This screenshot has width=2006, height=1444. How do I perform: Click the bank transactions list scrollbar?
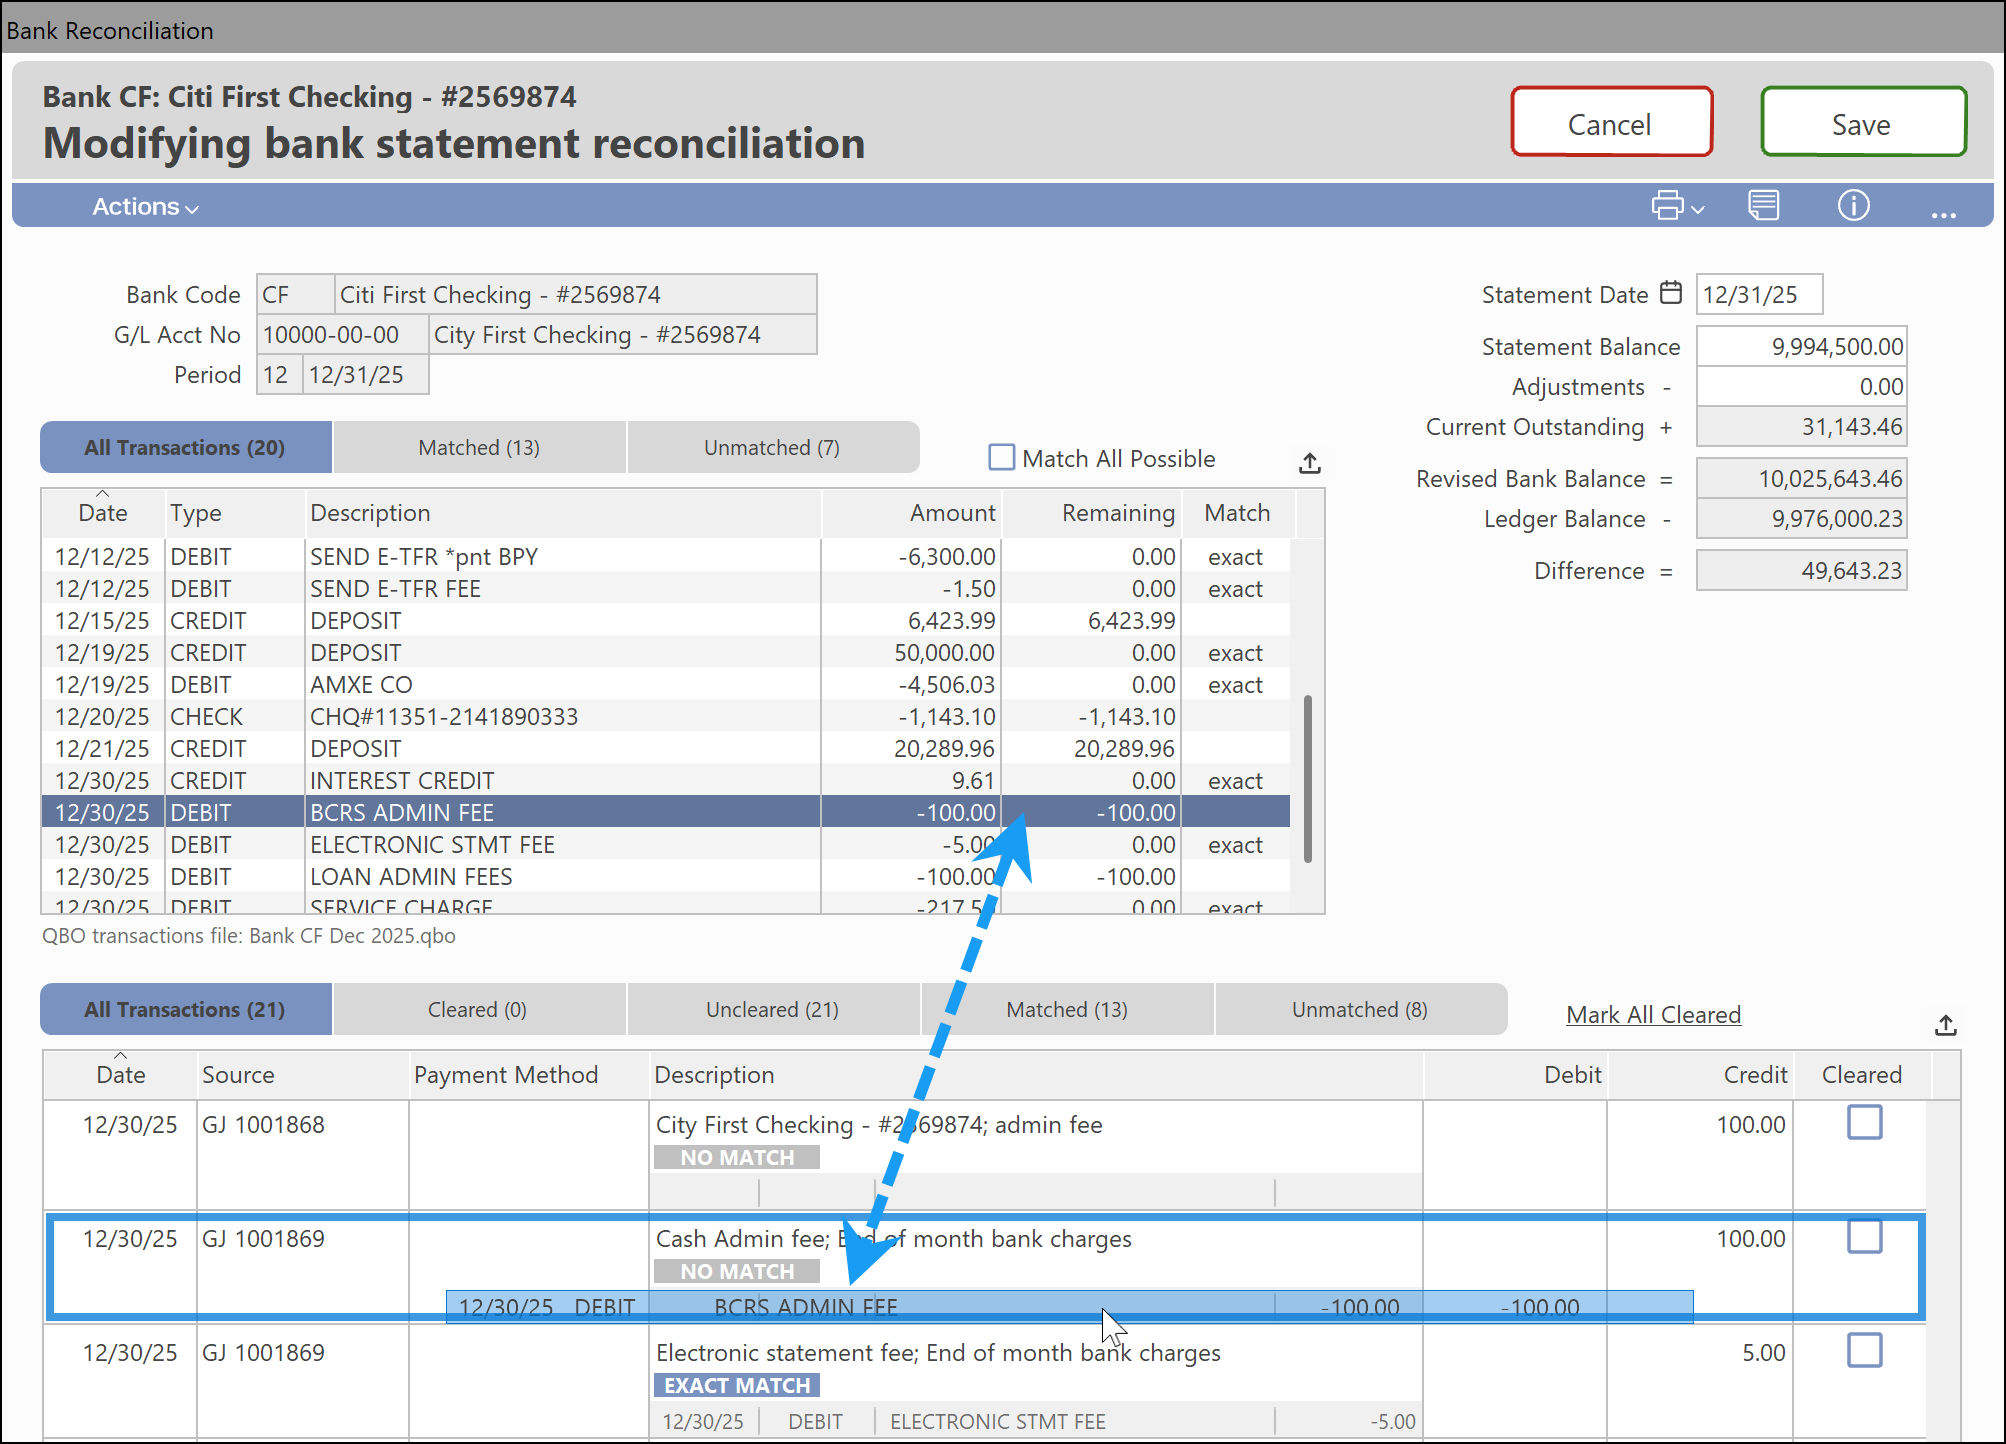click(x=1308, y=778)
